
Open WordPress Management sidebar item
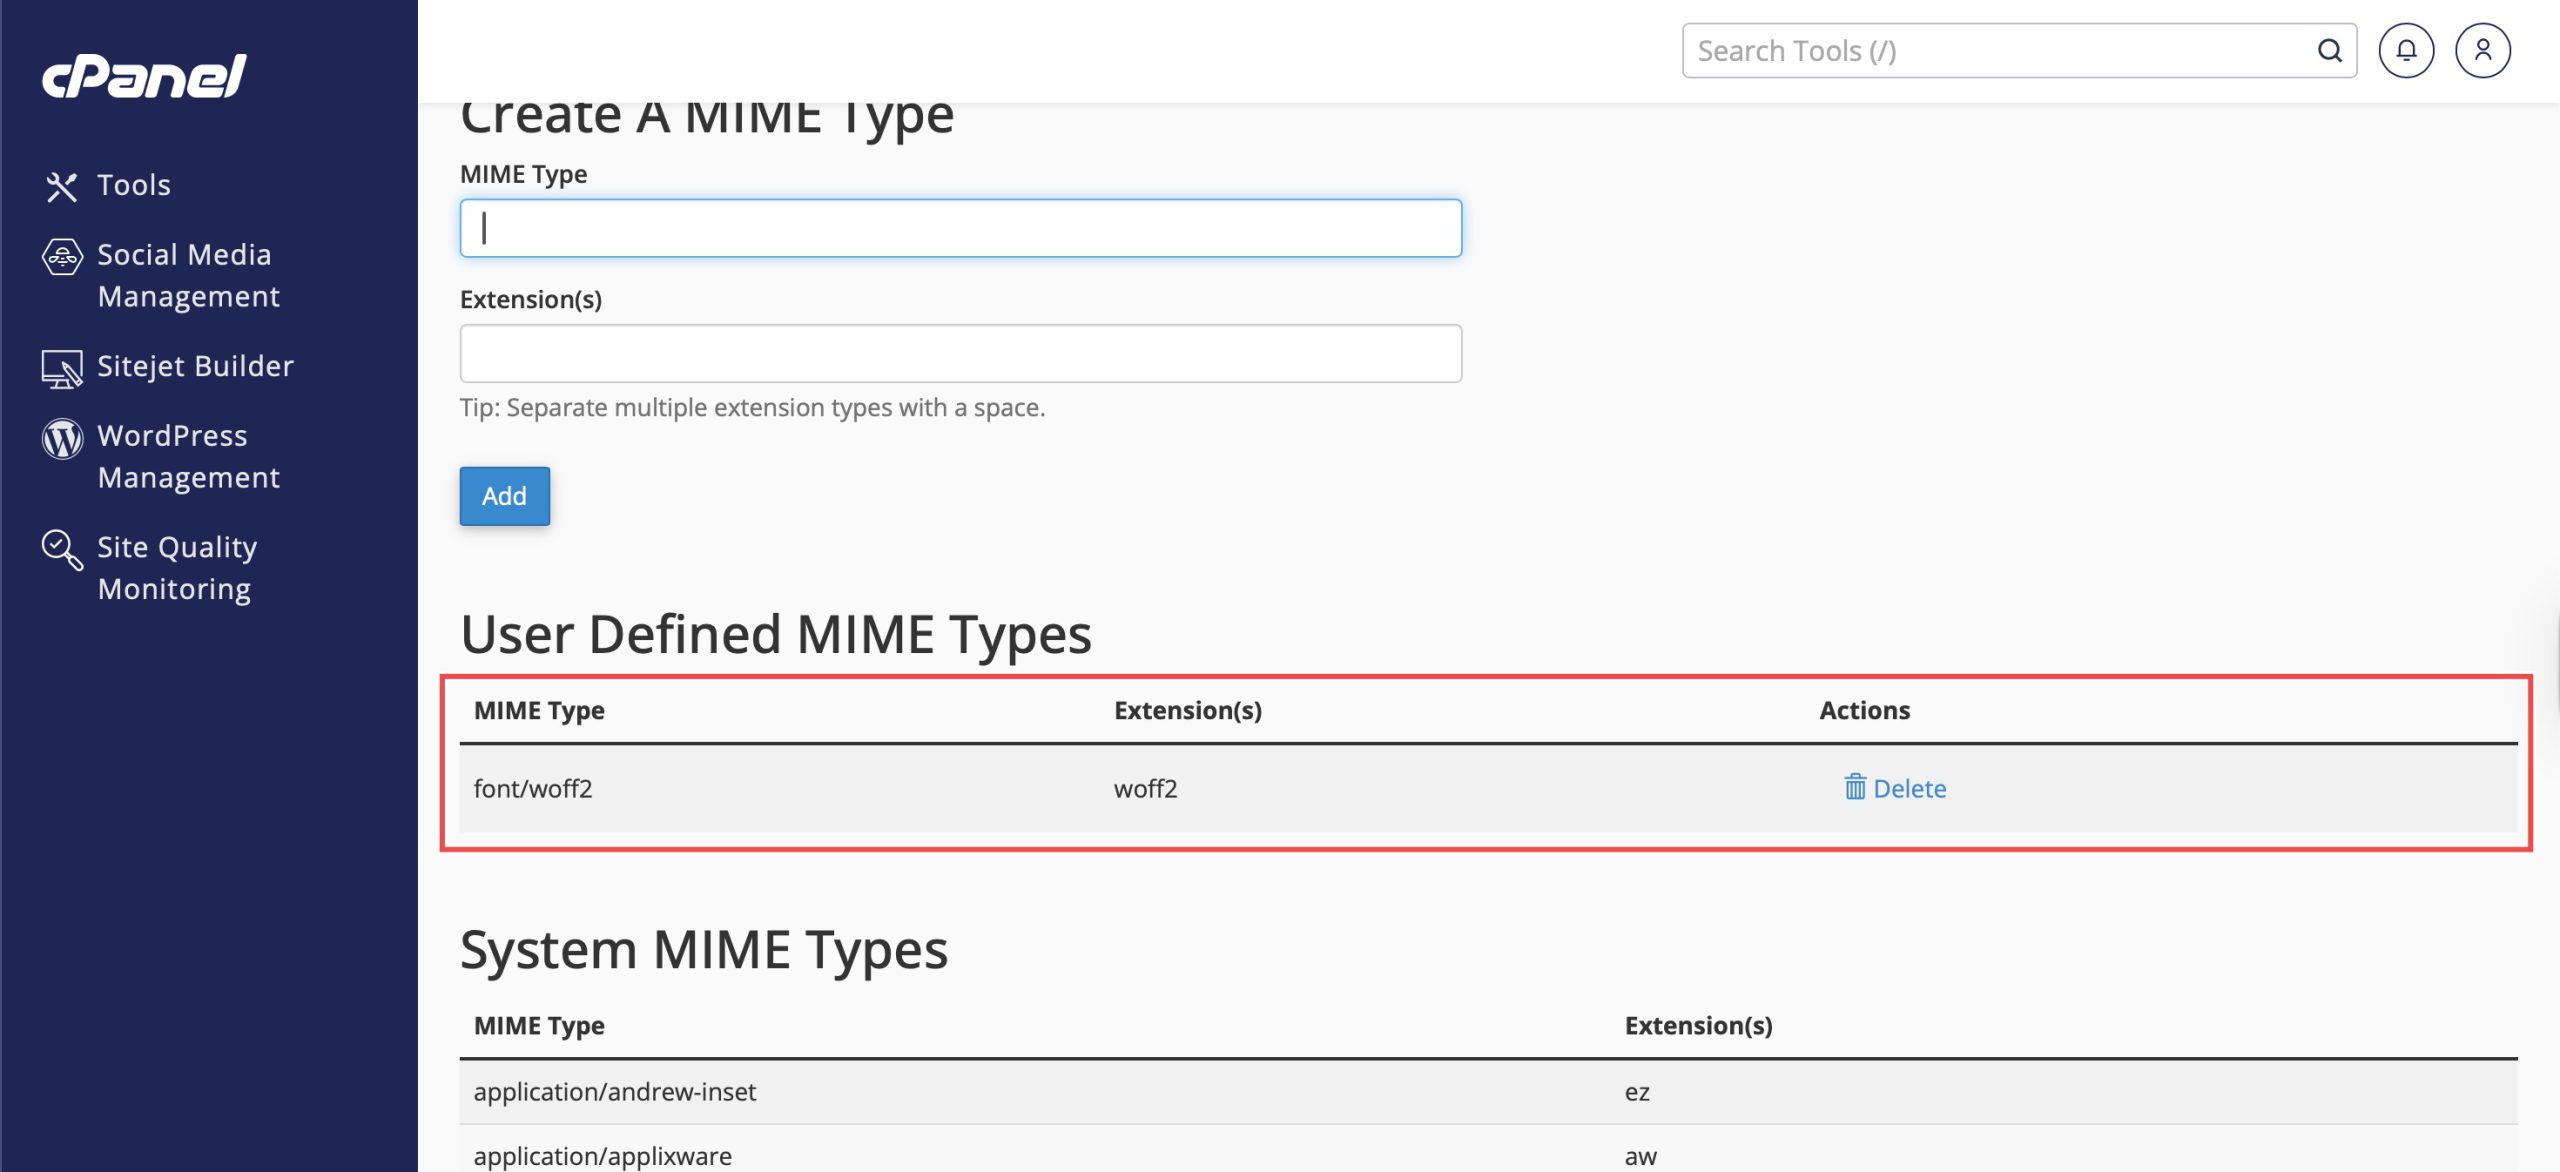pos(188,456)
